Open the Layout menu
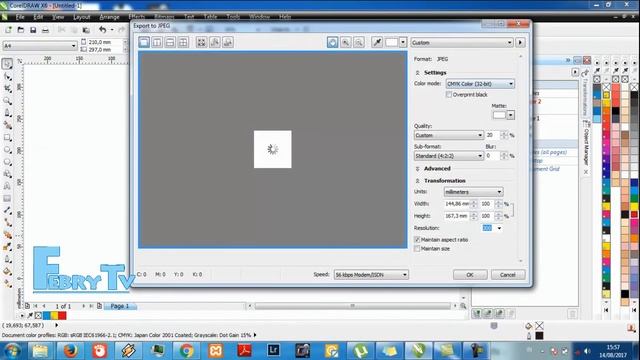Screen dimensions: 640x360 click(82, 17)
